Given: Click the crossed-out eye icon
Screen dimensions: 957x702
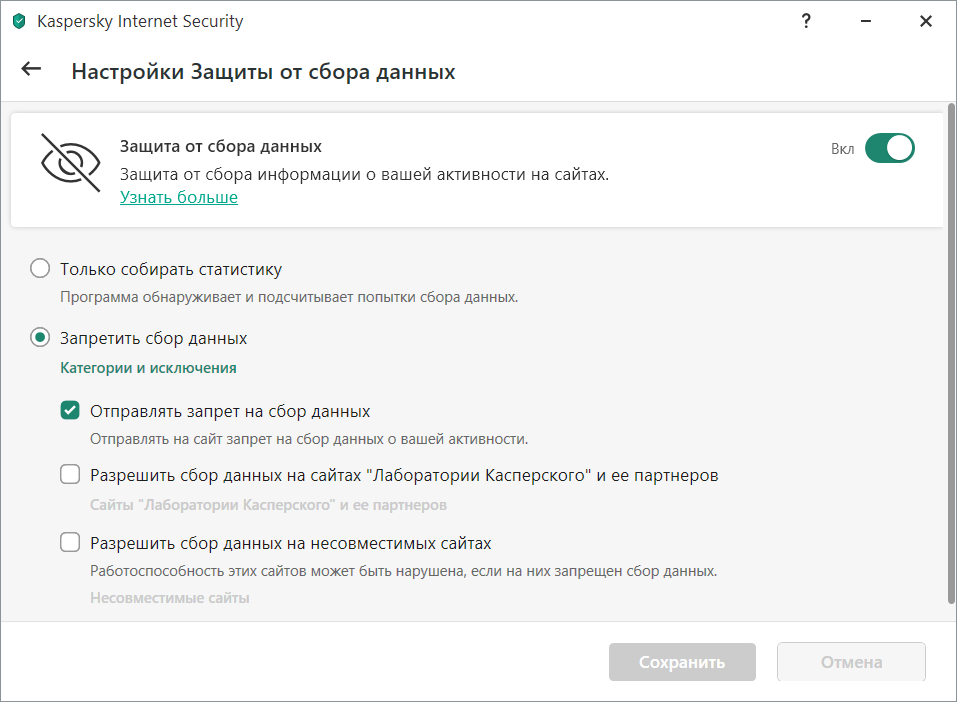Looking at the screenshot, I should (70, 162).
